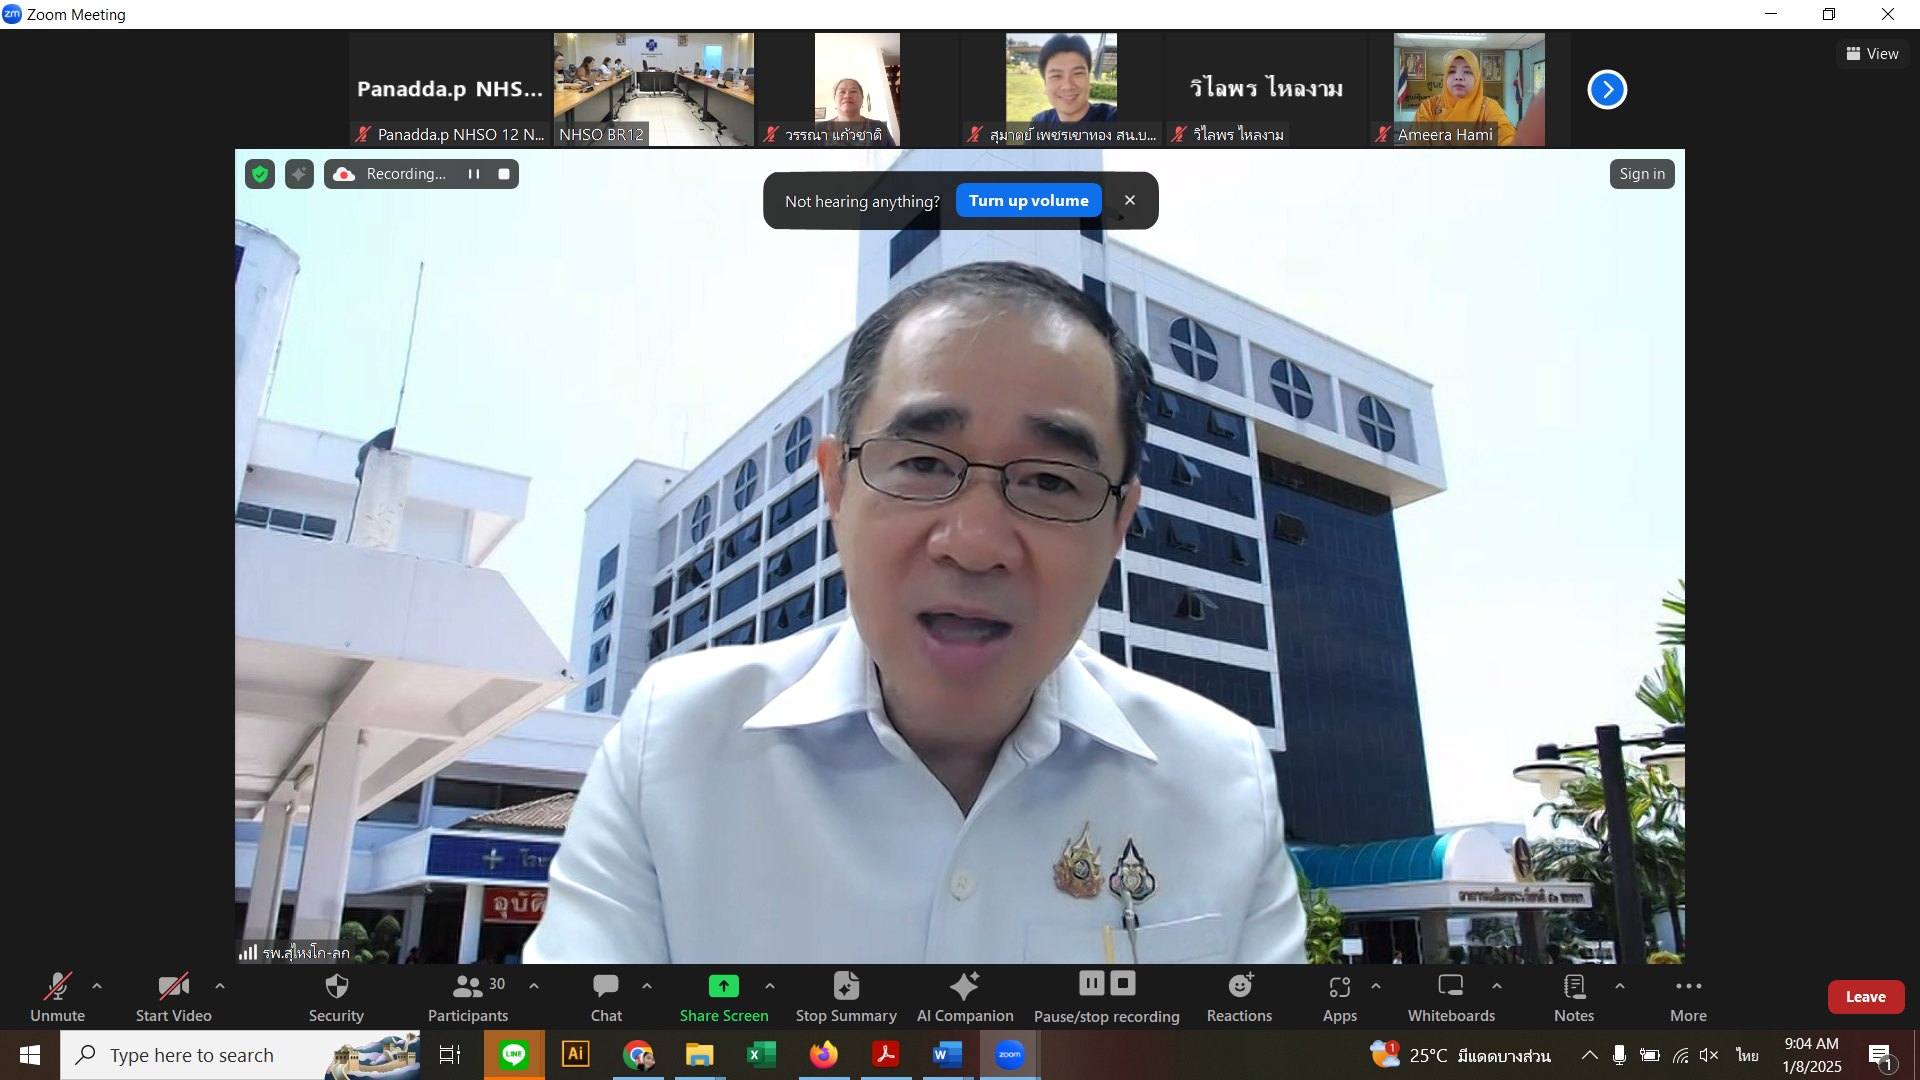Click the AI Companion sparkle indicator
The width and height of the screenshot is (1920, 1080).
tap(299, 174)
